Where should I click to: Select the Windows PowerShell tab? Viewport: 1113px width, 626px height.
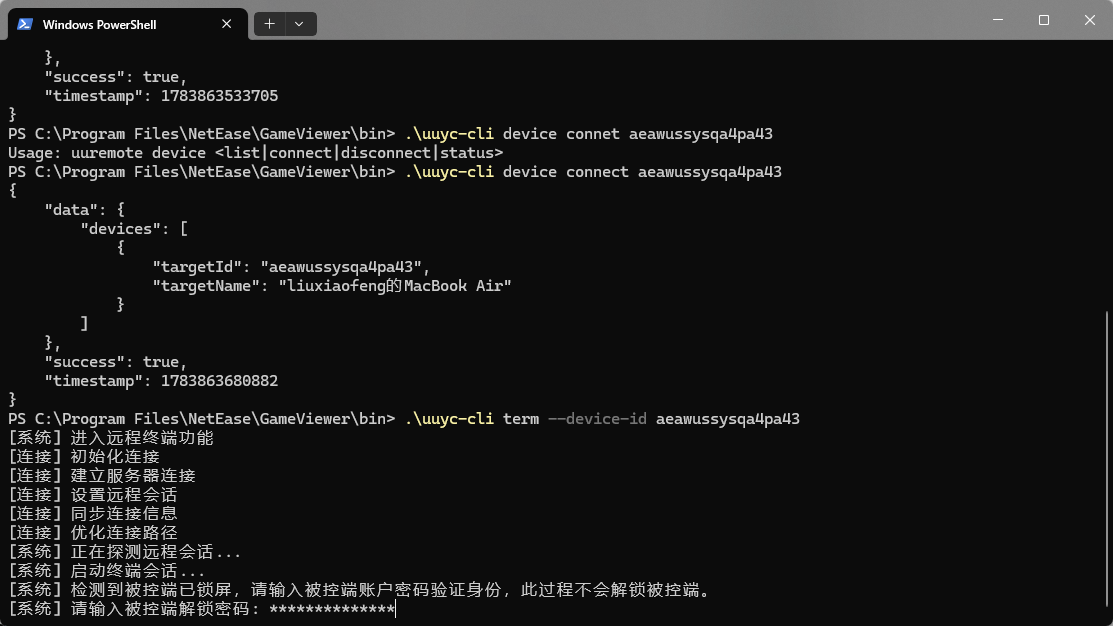(128, 24)
